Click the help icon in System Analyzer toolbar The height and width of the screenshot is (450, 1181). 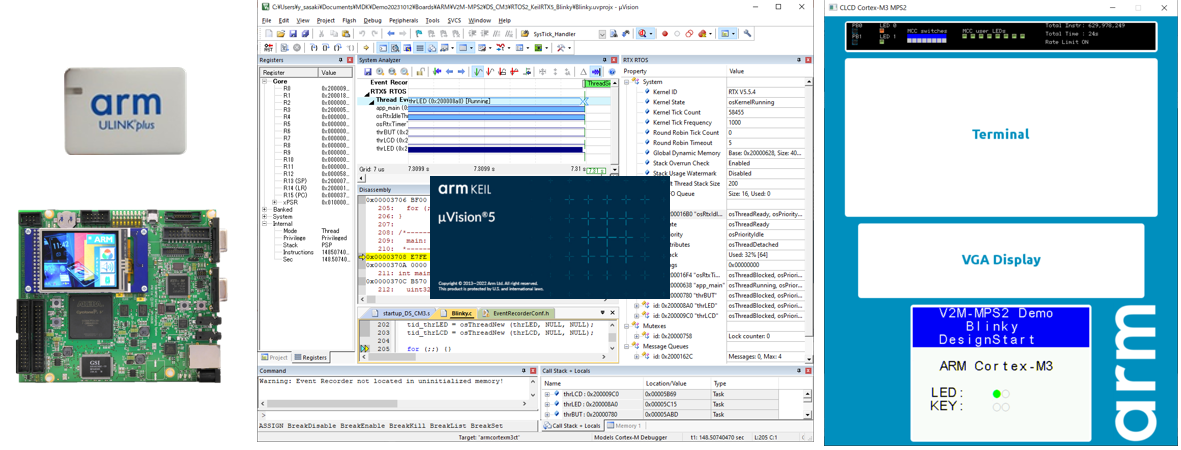tap(612, 72)
